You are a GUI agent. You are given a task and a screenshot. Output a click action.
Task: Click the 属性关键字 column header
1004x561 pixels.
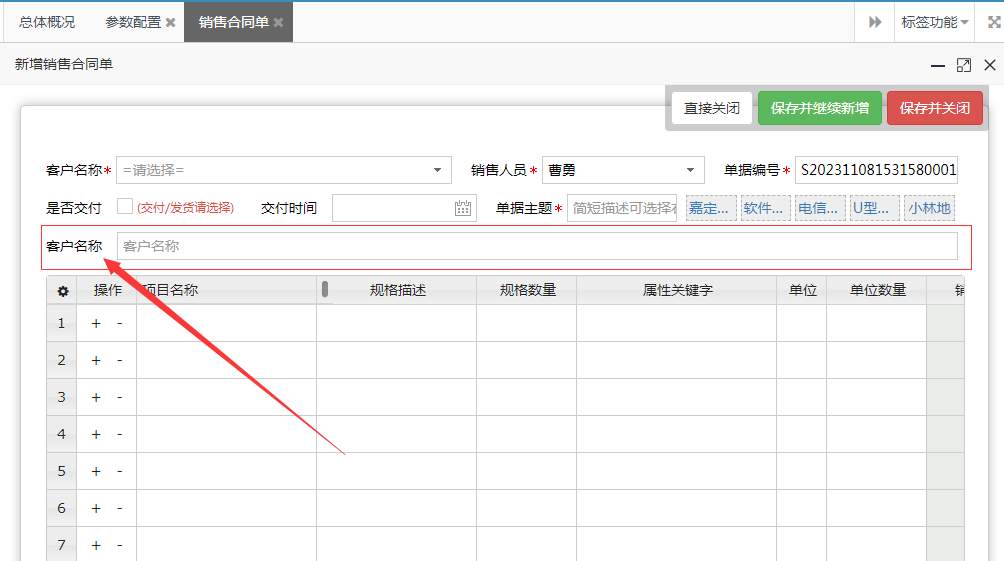click(677, 291)
